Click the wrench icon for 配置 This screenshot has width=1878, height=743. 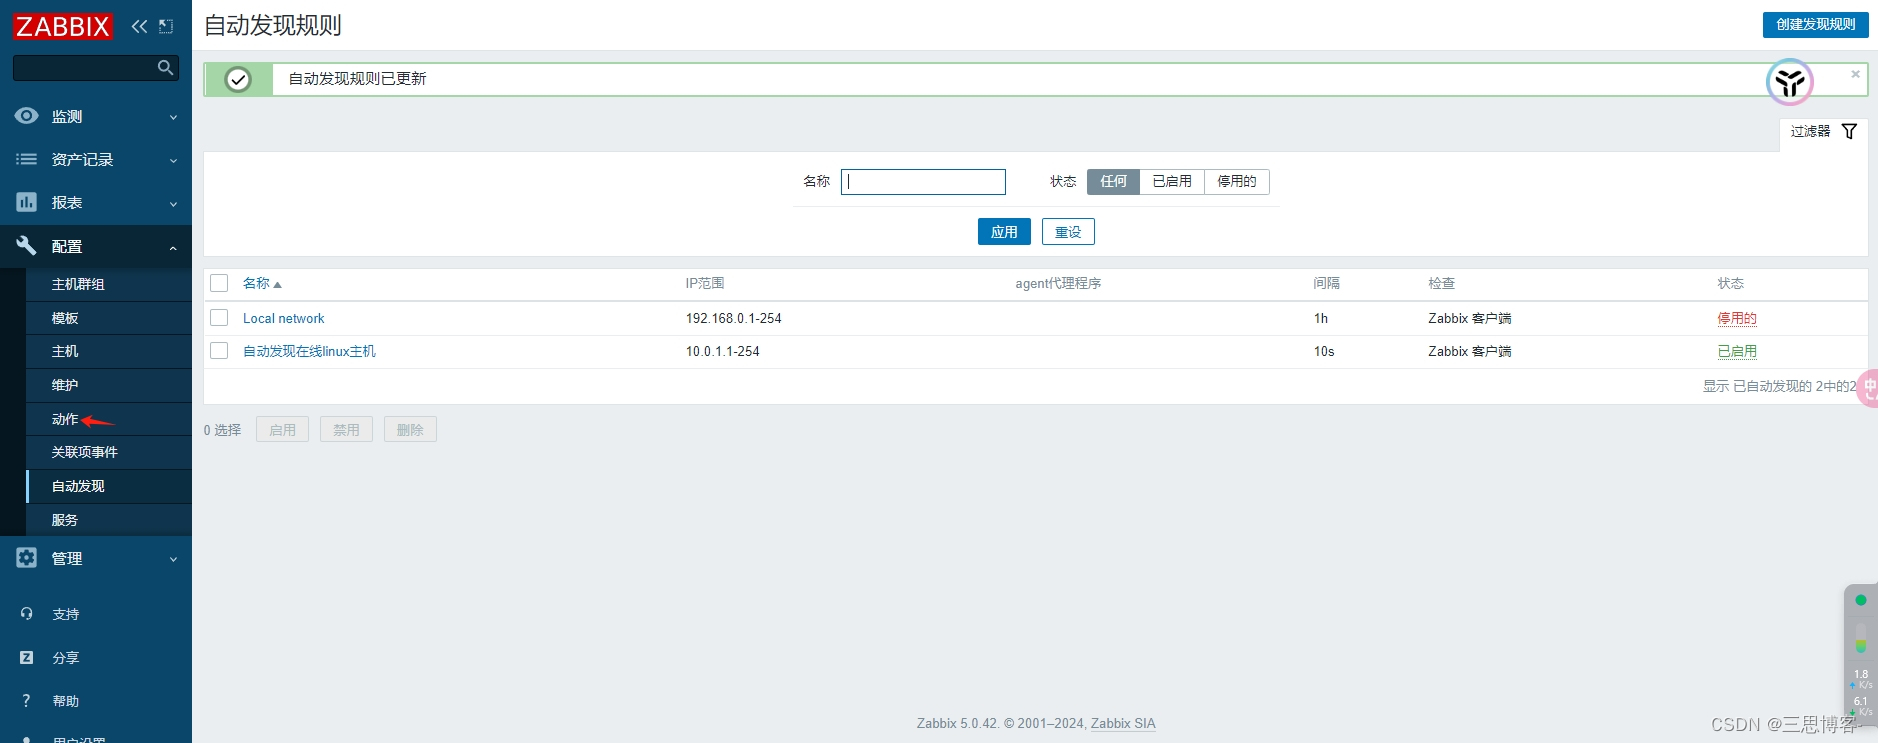[27, 245]
